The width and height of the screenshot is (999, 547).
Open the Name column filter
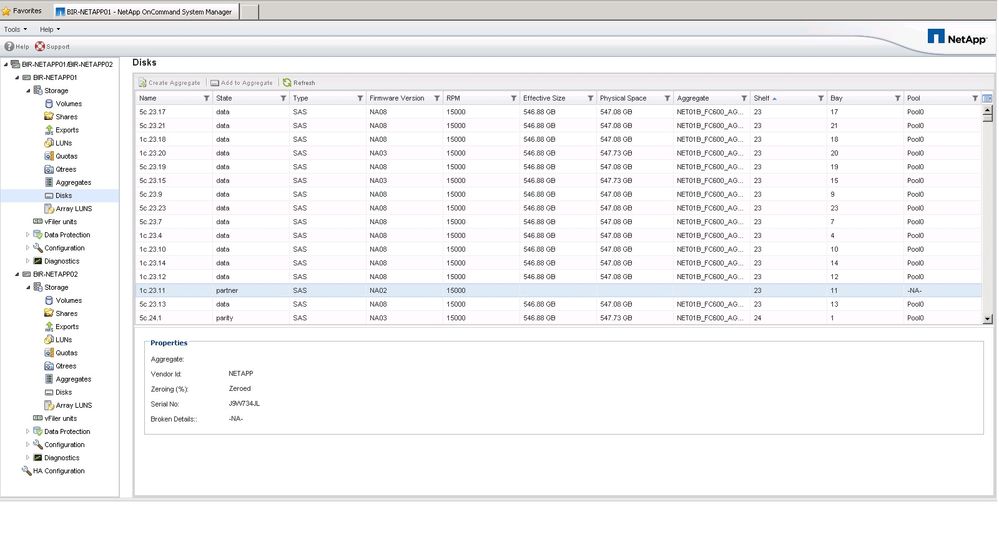tap(206, 98)
